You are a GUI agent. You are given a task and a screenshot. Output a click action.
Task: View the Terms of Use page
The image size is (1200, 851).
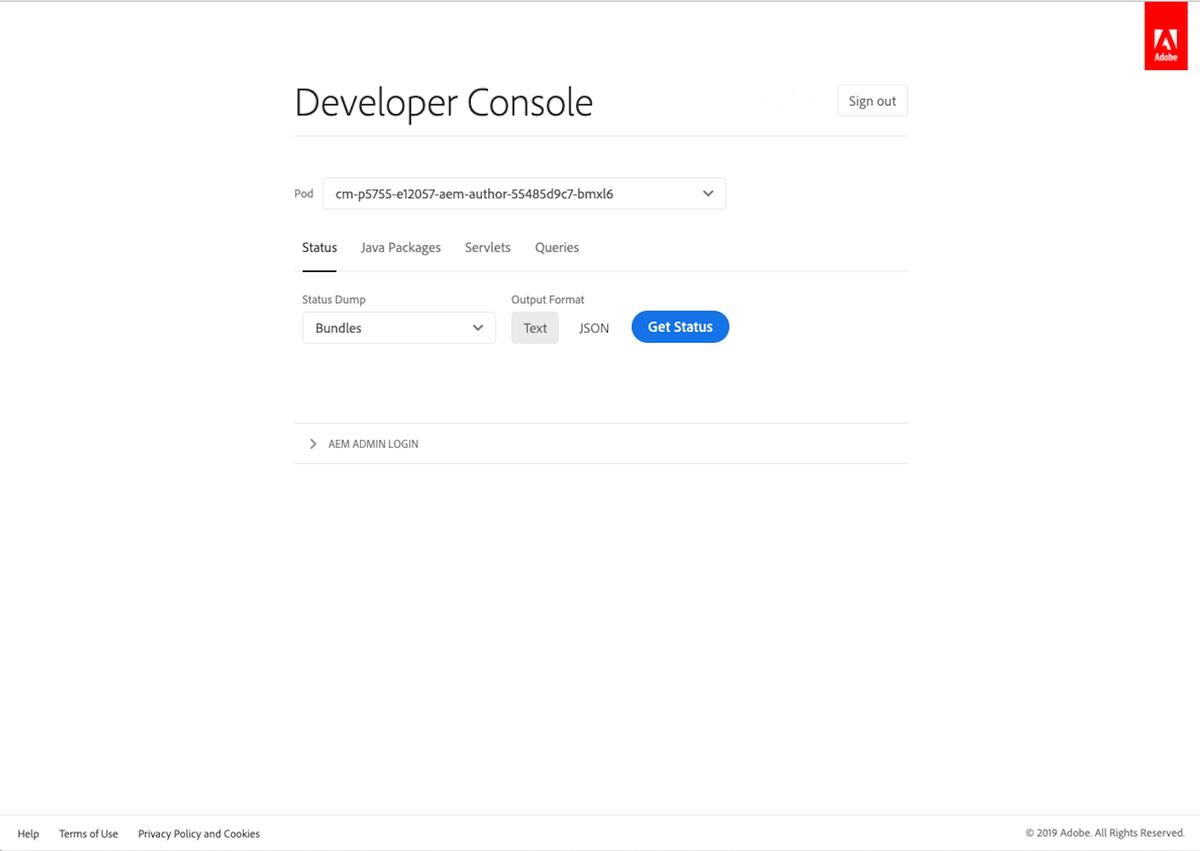(88, 833)
